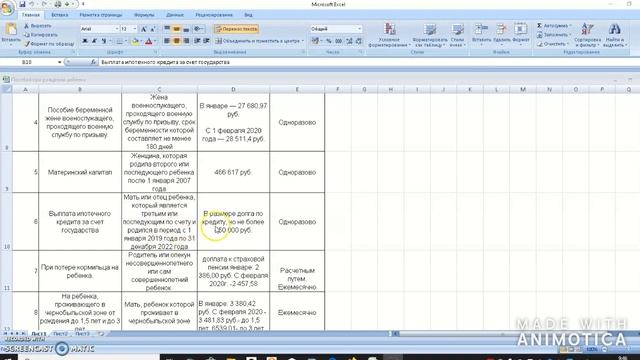Open the Office button menu
Screen dimensions: 640x360
(7, 8)
